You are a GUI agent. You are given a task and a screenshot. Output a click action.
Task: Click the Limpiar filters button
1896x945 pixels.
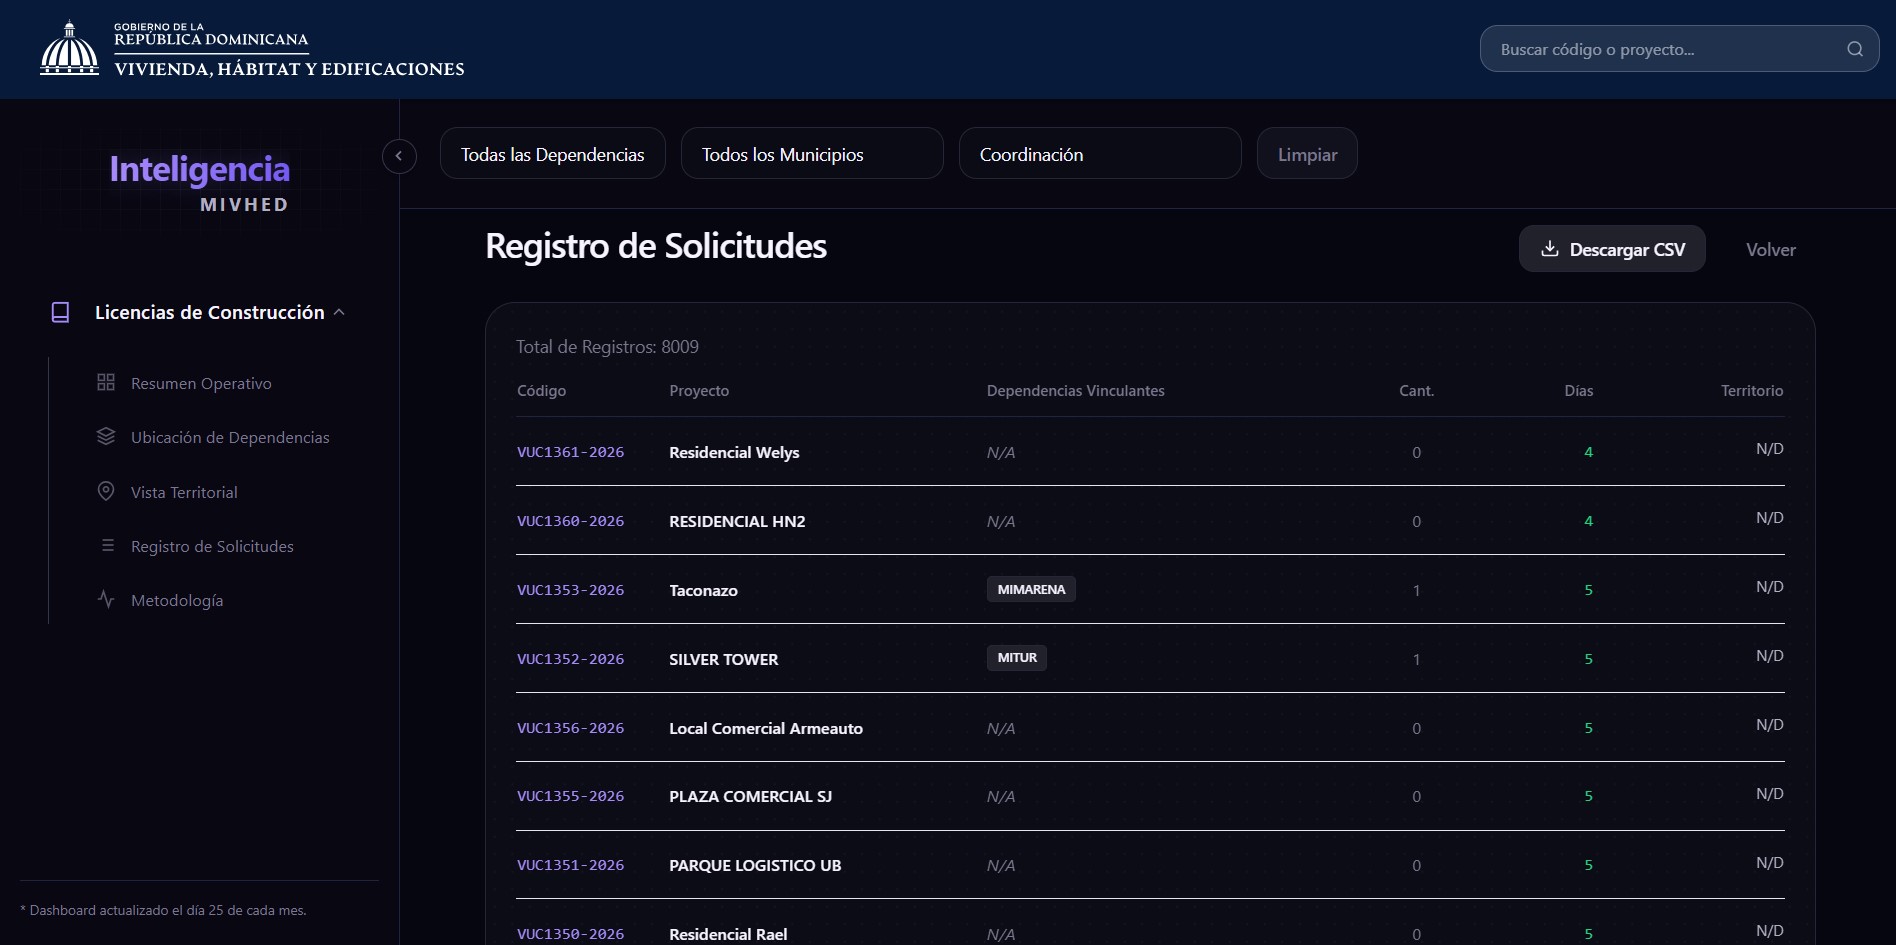click(1306, 154)
